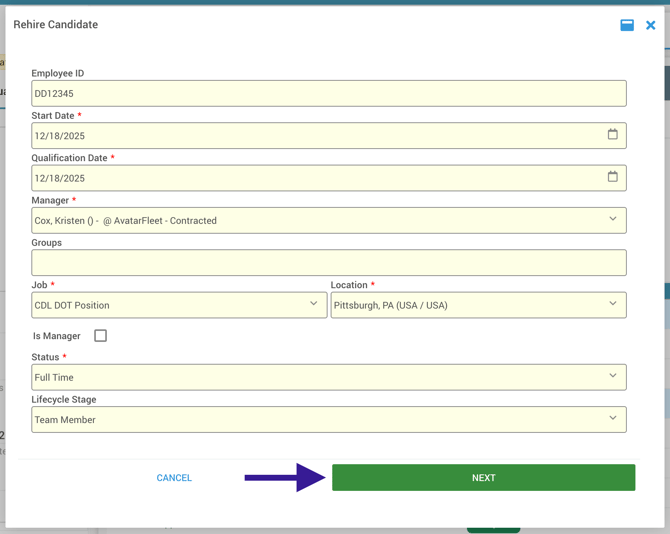Close the Rehire Candidate dialog
This screenshot has height=534, width=670.
(650, 25)
